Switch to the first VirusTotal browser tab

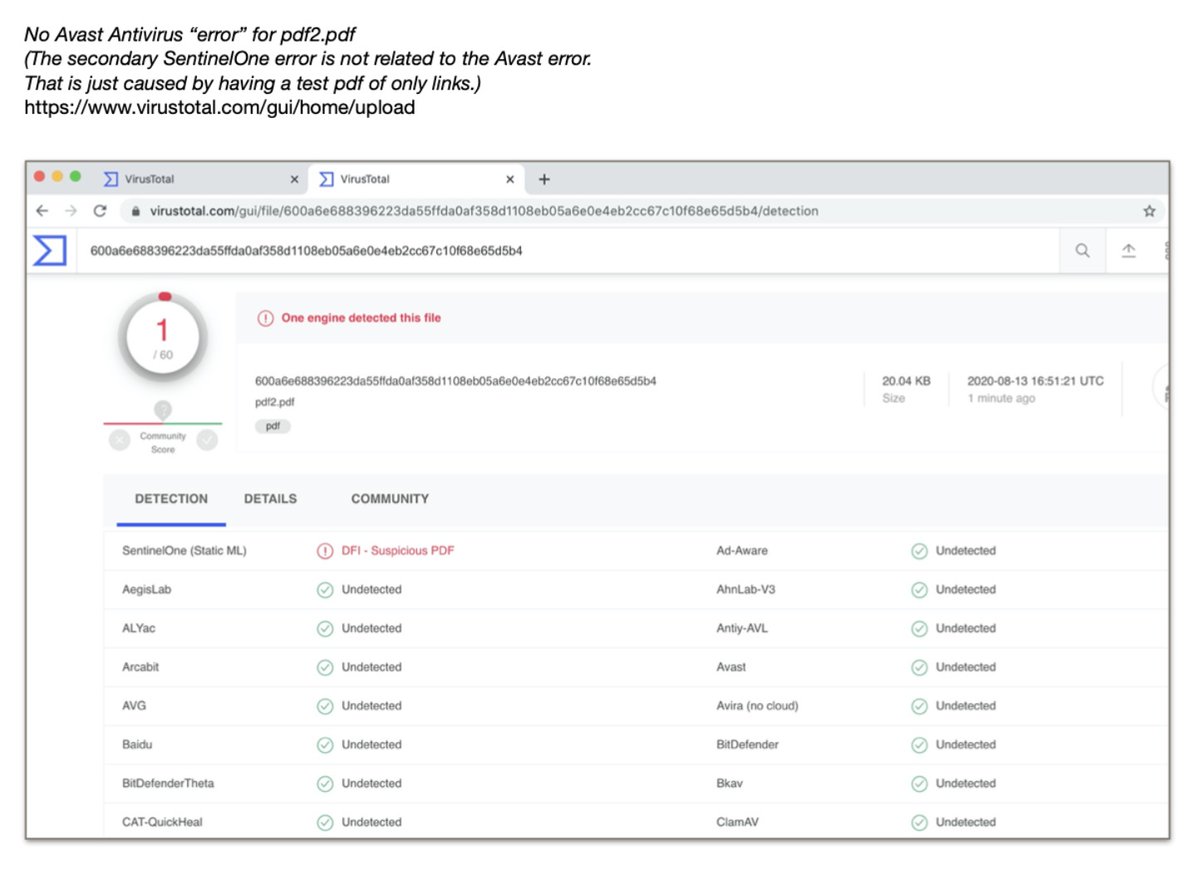coord(200,179)
